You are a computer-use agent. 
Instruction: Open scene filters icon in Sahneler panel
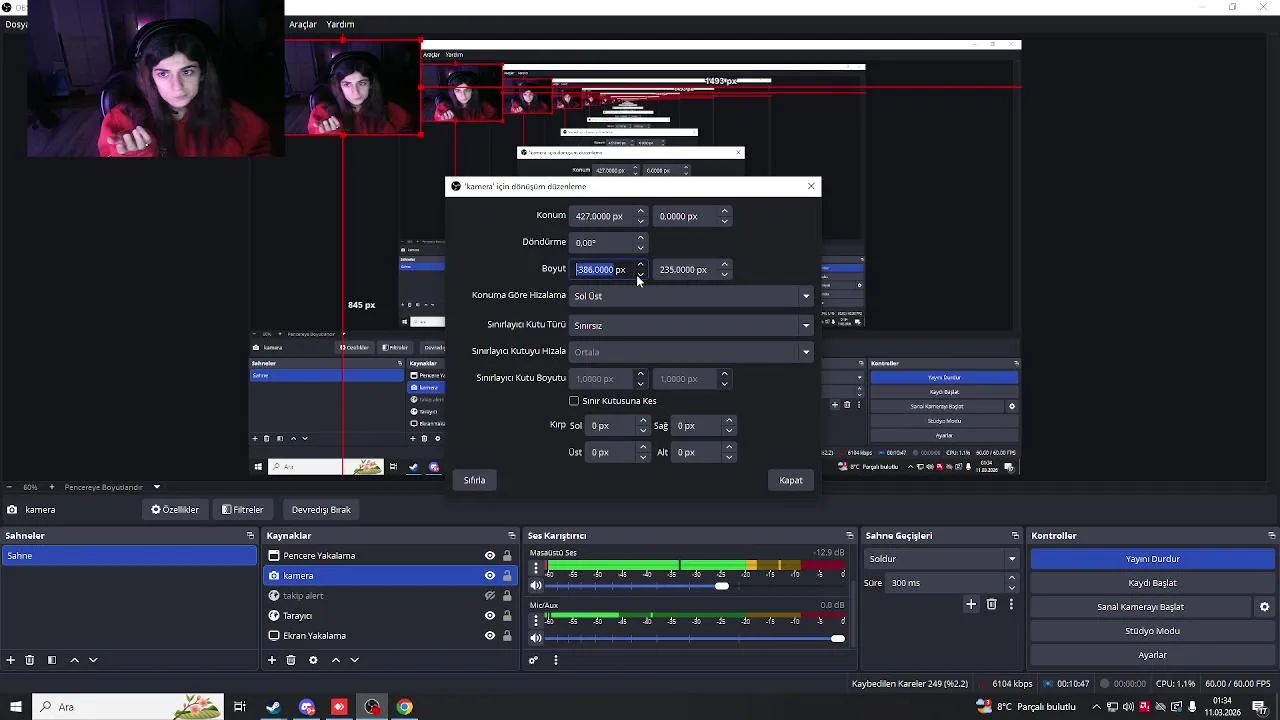coord(51,660)
